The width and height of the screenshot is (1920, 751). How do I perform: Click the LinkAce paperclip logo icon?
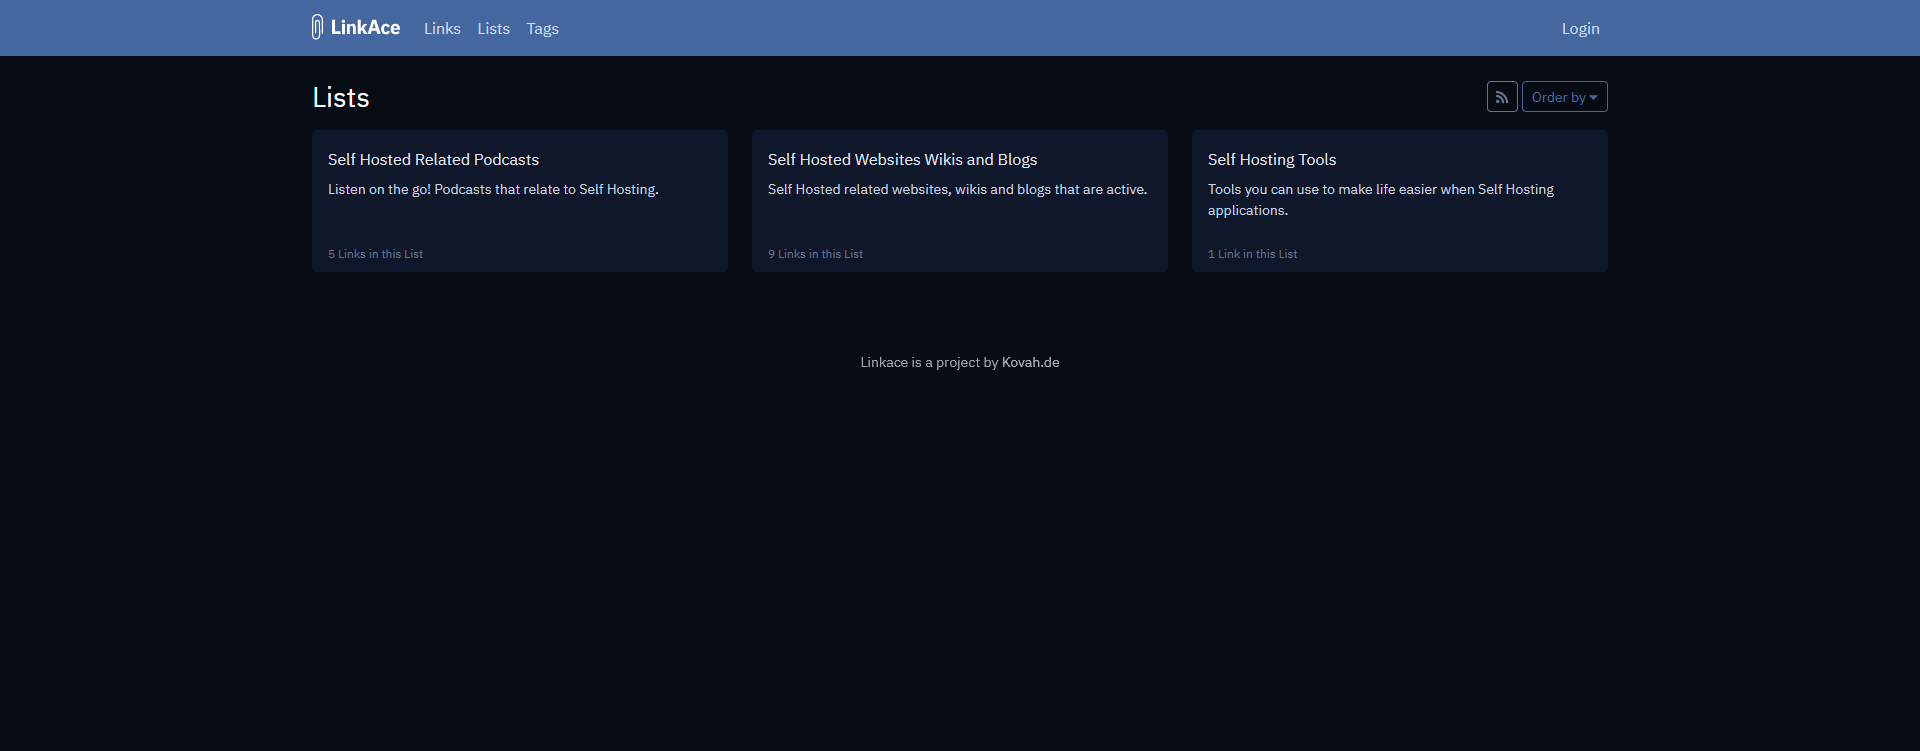(317, 27)
